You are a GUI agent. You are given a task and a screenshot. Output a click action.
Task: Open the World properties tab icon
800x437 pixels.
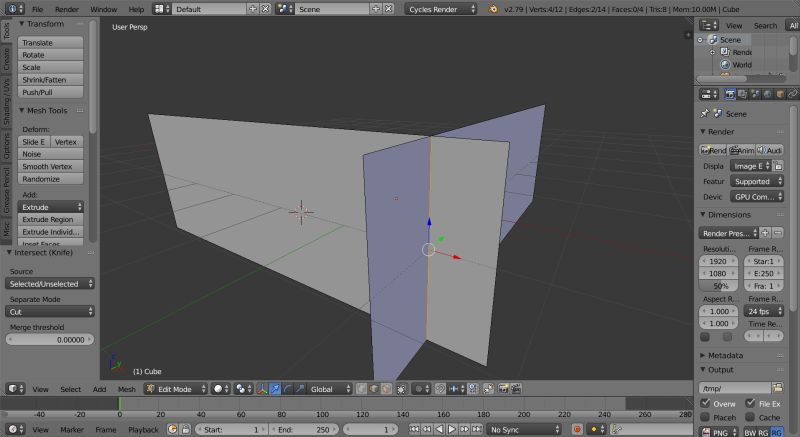pyautogui.click(x=767, y=94)
